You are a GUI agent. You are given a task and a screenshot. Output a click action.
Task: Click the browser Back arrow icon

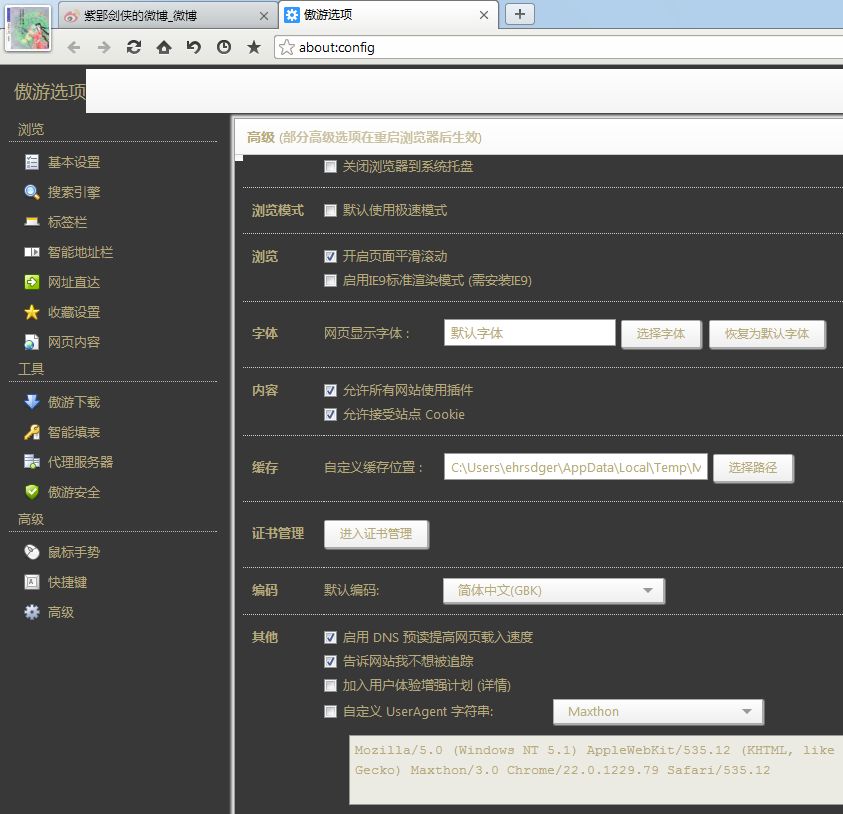coord(74,47)
